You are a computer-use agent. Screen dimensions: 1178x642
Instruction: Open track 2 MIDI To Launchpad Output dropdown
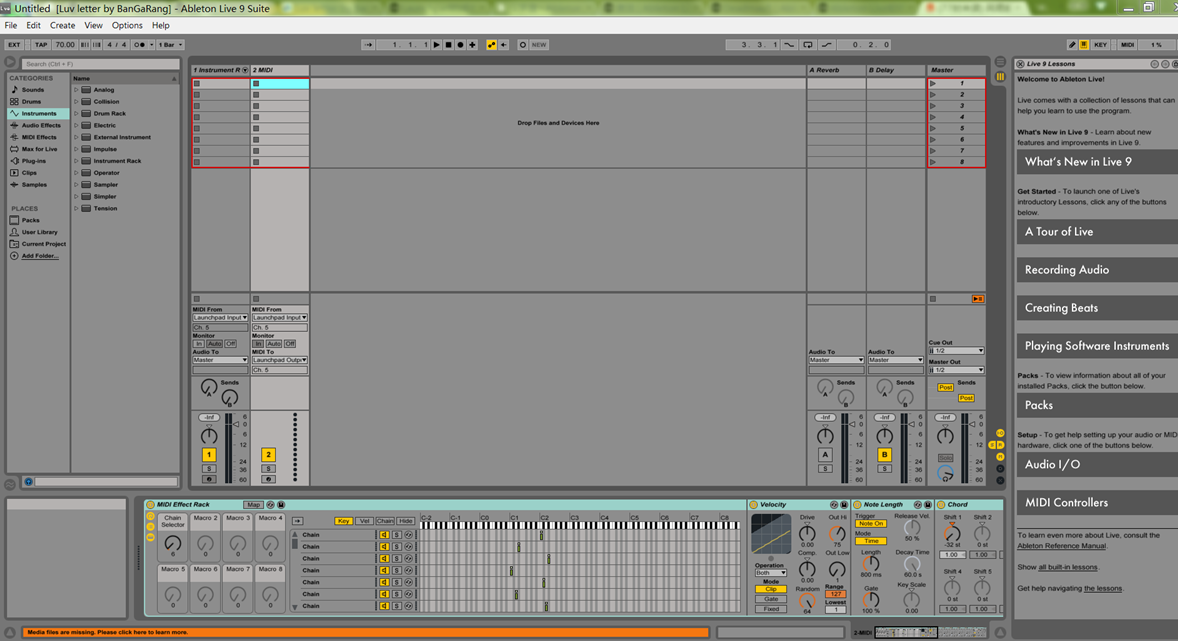pyautogui.click(x=279, y=360)
